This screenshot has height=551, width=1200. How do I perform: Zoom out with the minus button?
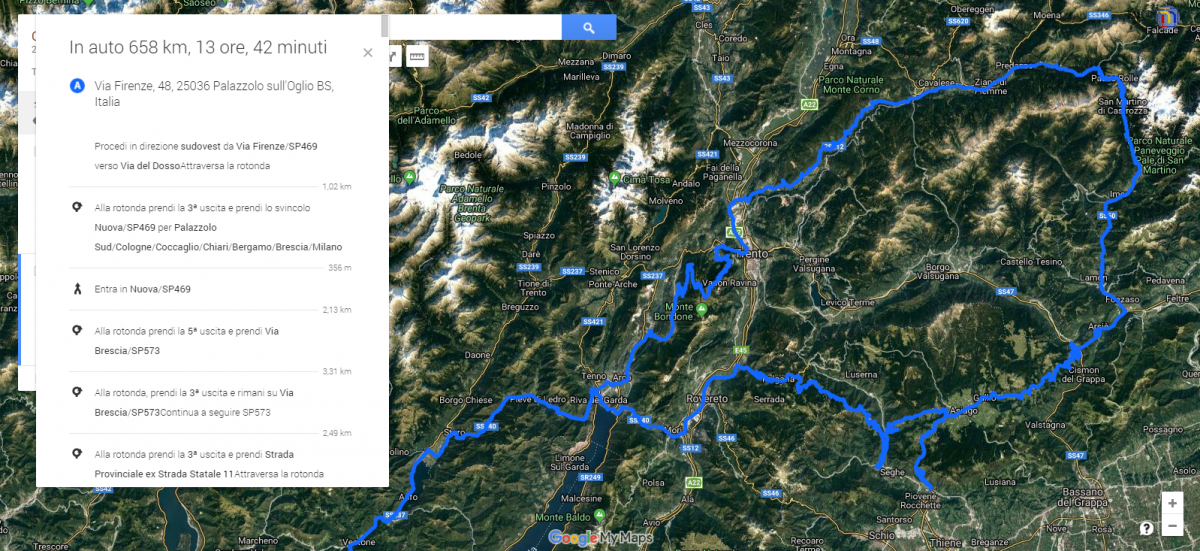pos(1172,526)
